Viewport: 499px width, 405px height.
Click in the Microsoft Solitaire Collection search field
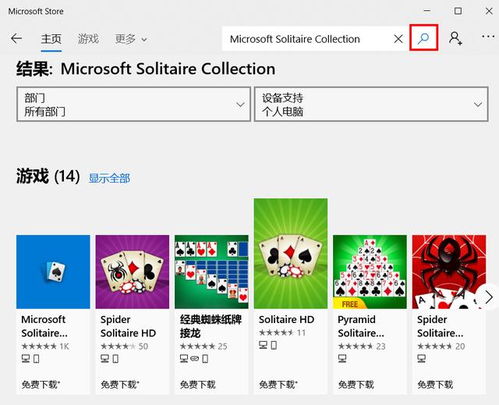(x=308, y=39)
